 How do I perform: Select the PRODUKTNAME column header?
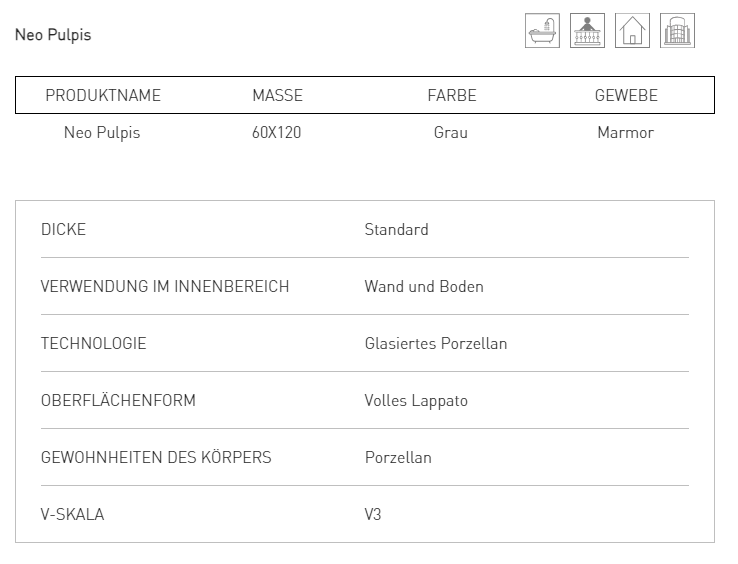103,95
